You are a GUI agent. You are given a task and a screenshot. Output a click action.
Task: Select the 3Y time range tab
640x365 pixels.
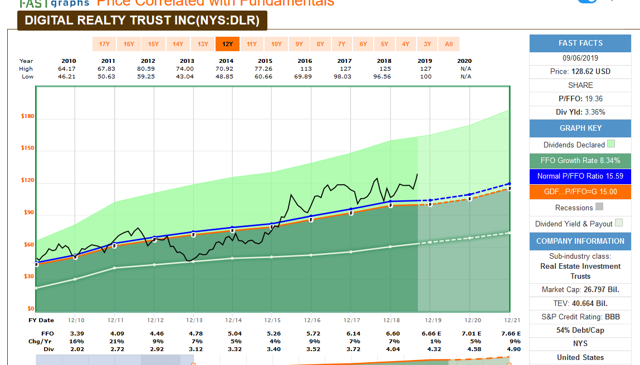(427, 44)
